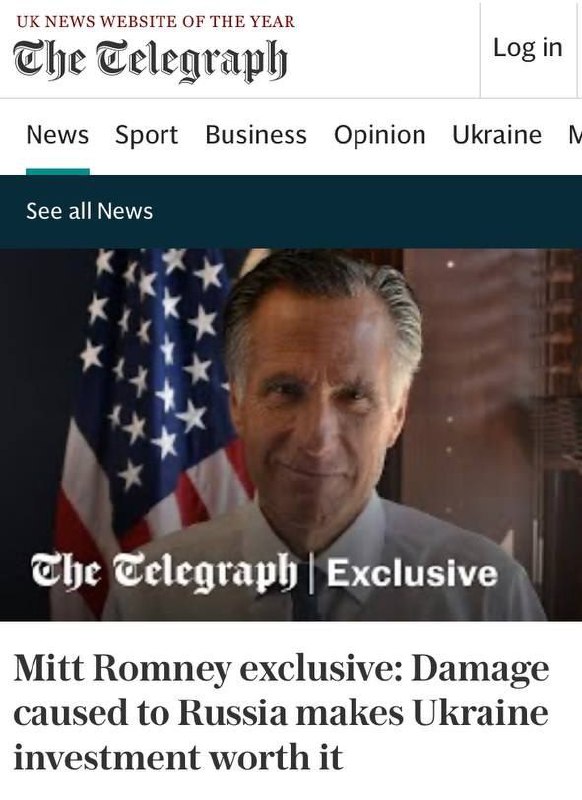
Task: Click the divider between Telegraph and Exclusive
Action: click(x=311, y=572)
